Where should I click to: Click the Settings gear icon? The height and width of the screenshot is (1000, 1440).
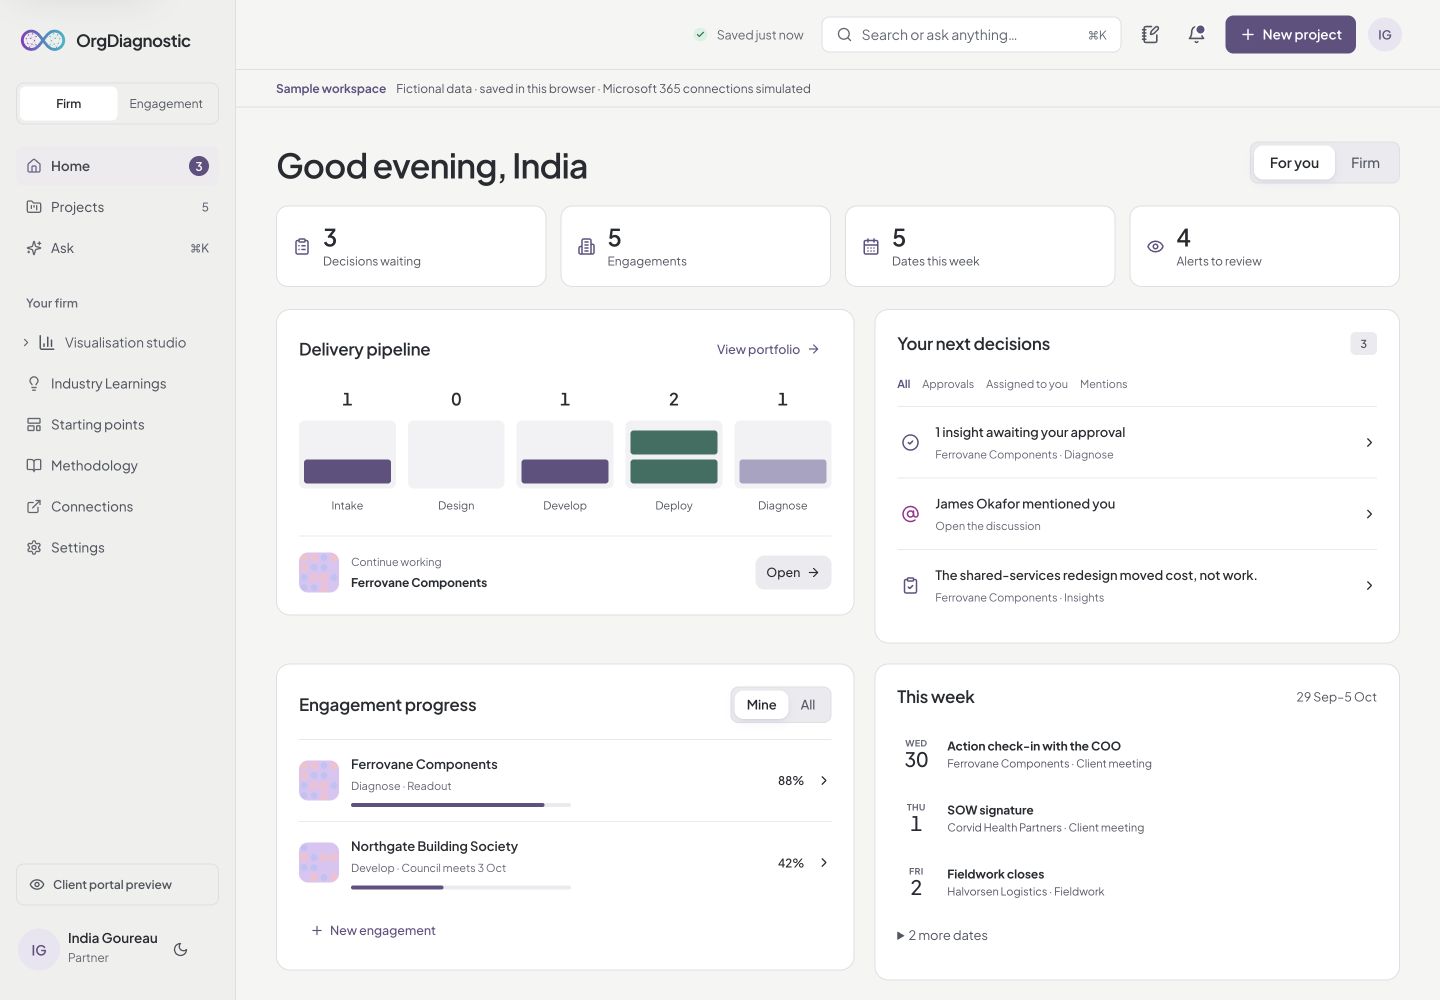(x=34, y=548)
